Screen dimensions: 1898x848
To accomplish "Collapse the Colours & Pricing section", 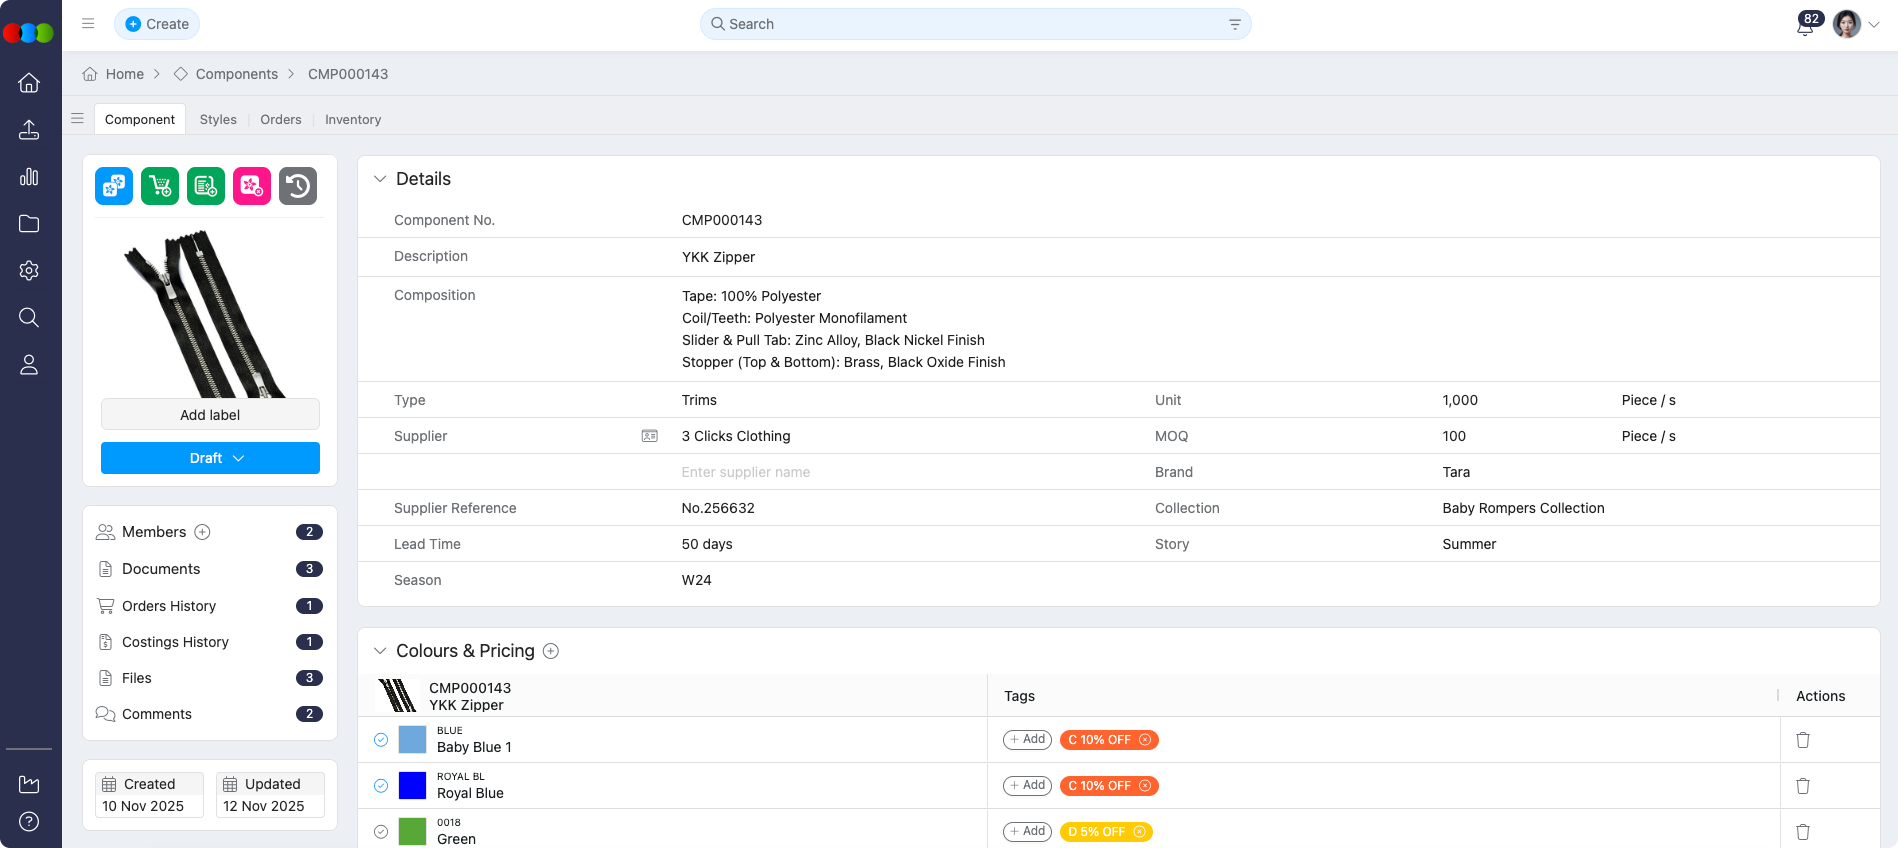I will click(x=380, y=651).
